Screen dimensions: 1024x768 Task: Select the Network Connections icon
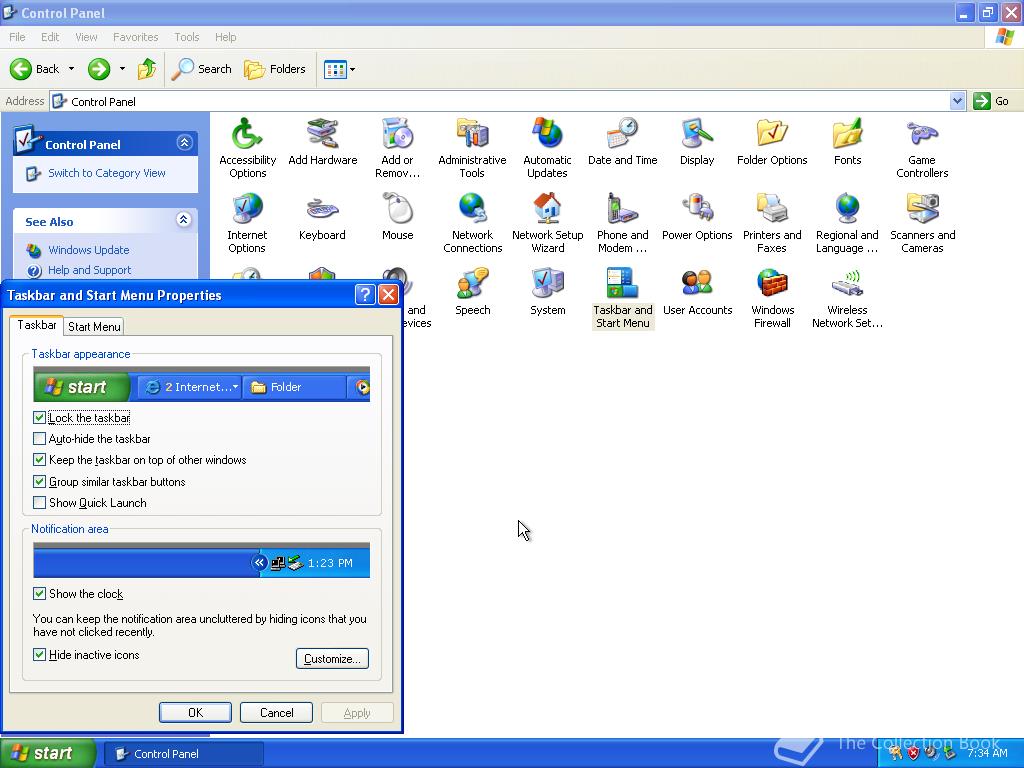click(x=472, y=223)
